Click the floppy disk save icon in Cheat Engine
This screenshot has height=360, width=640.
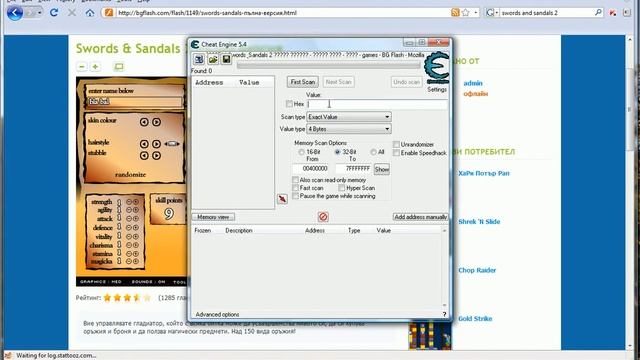tap(226, 60)
